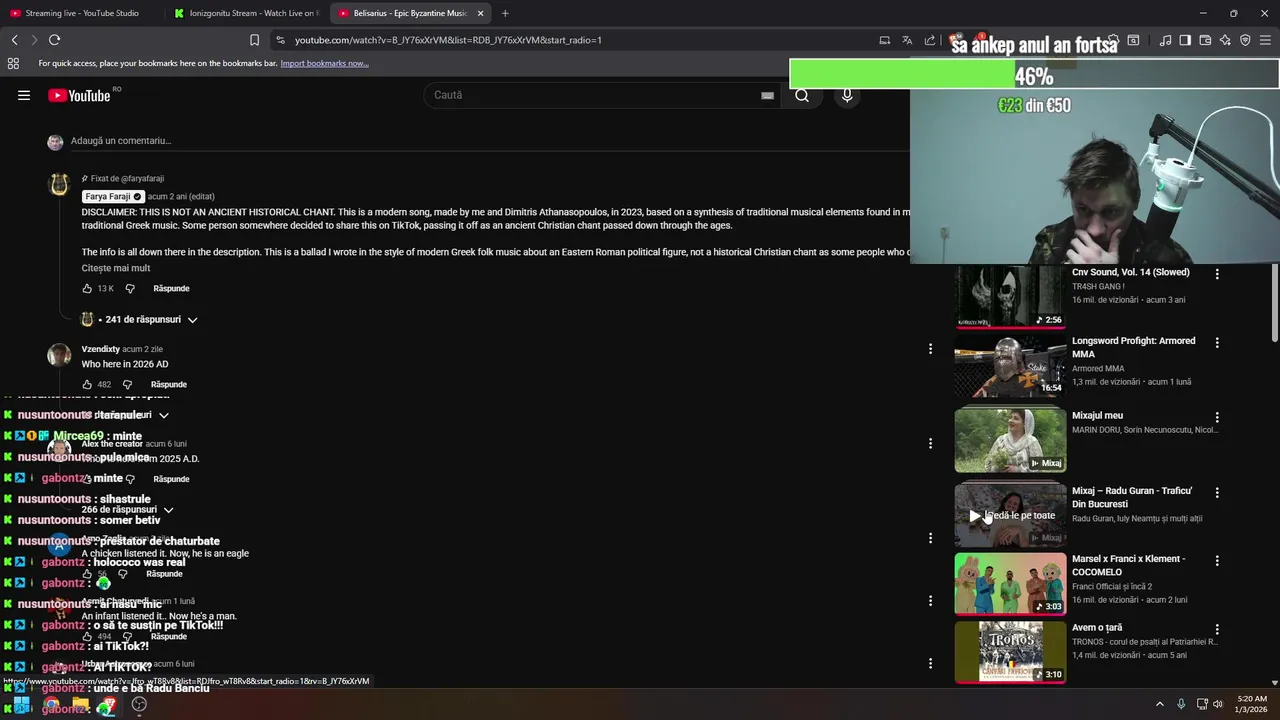Open options menu for Vzendixty comment
Viewport: 1280px width, 720px height.
coord(930,349)
